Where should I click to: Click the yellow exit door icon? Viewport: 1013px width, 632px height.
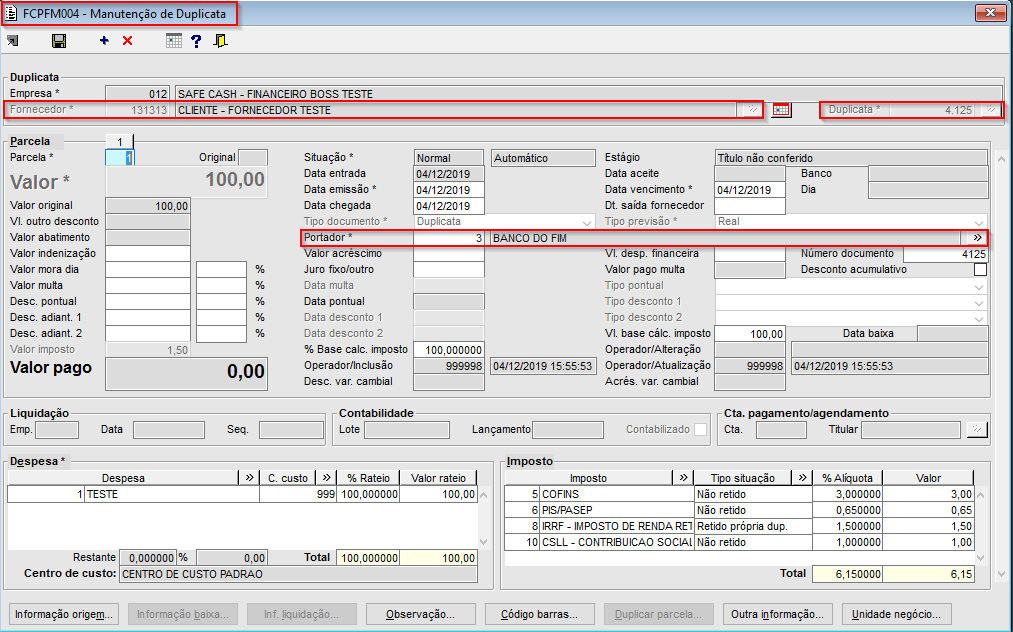click(x=220, y=41)
